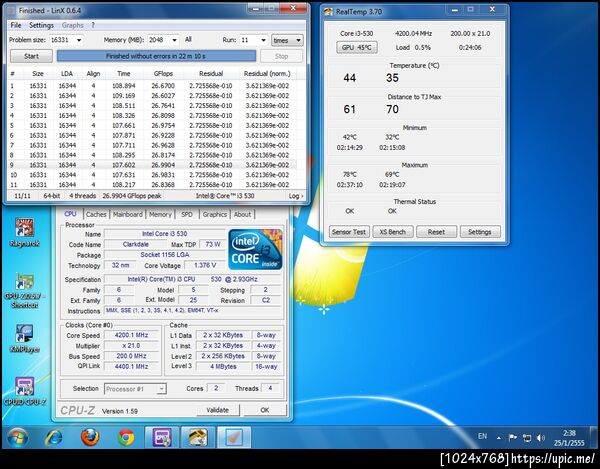Switch to the Mainboard tab in CPU-Z
The width and height of the screenshot is (600, 469).
(128, 215)
